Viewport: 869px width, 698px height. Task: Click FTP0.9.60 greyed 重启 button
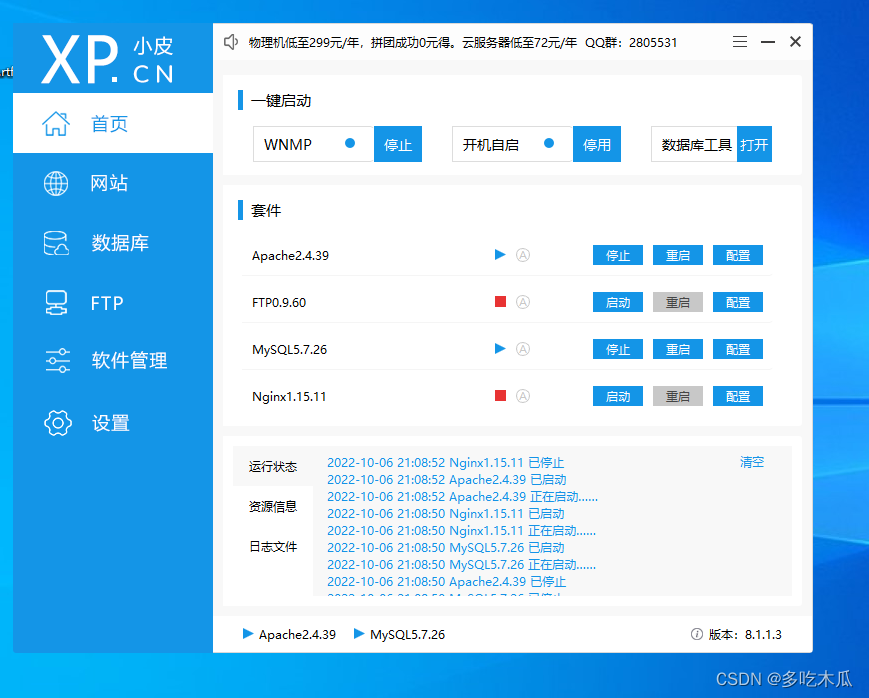[x=678, y=302]
